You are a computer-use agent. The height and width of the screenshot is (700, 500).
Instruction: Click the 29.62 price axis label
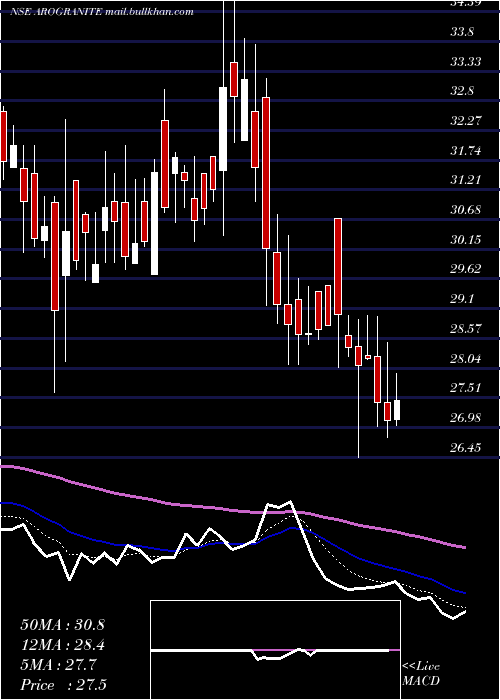point(466,269)
